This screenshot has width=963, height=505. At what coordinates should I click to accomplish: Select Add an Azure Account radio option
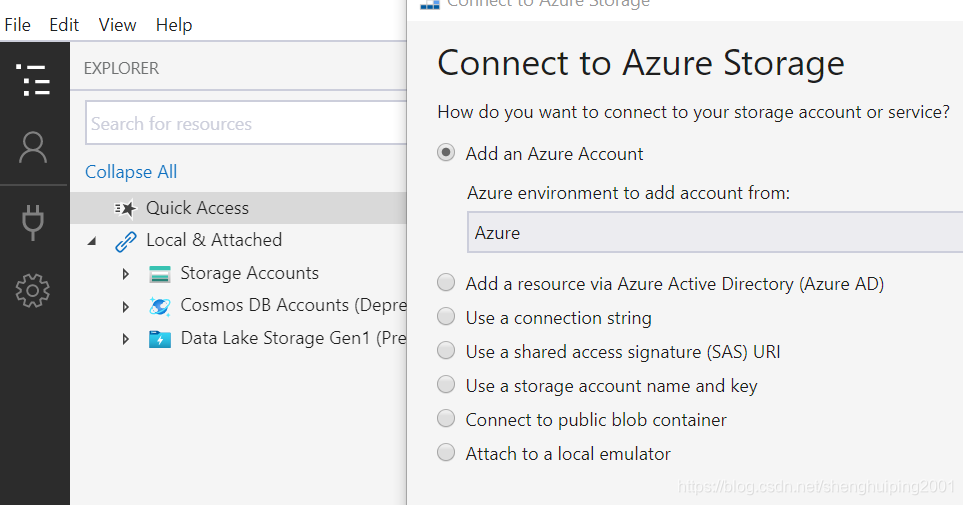pyautogui.click(x=447, y=153)
